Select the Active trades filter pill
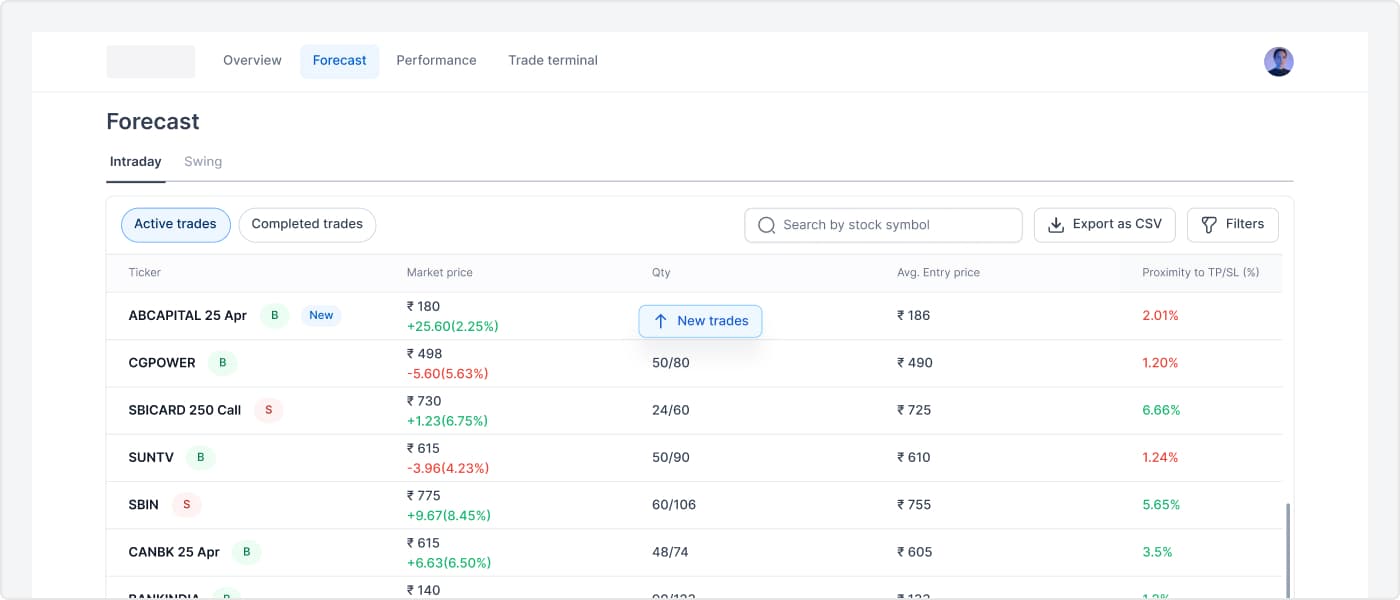The image size is (1400, 600). [x=176, y=225]
